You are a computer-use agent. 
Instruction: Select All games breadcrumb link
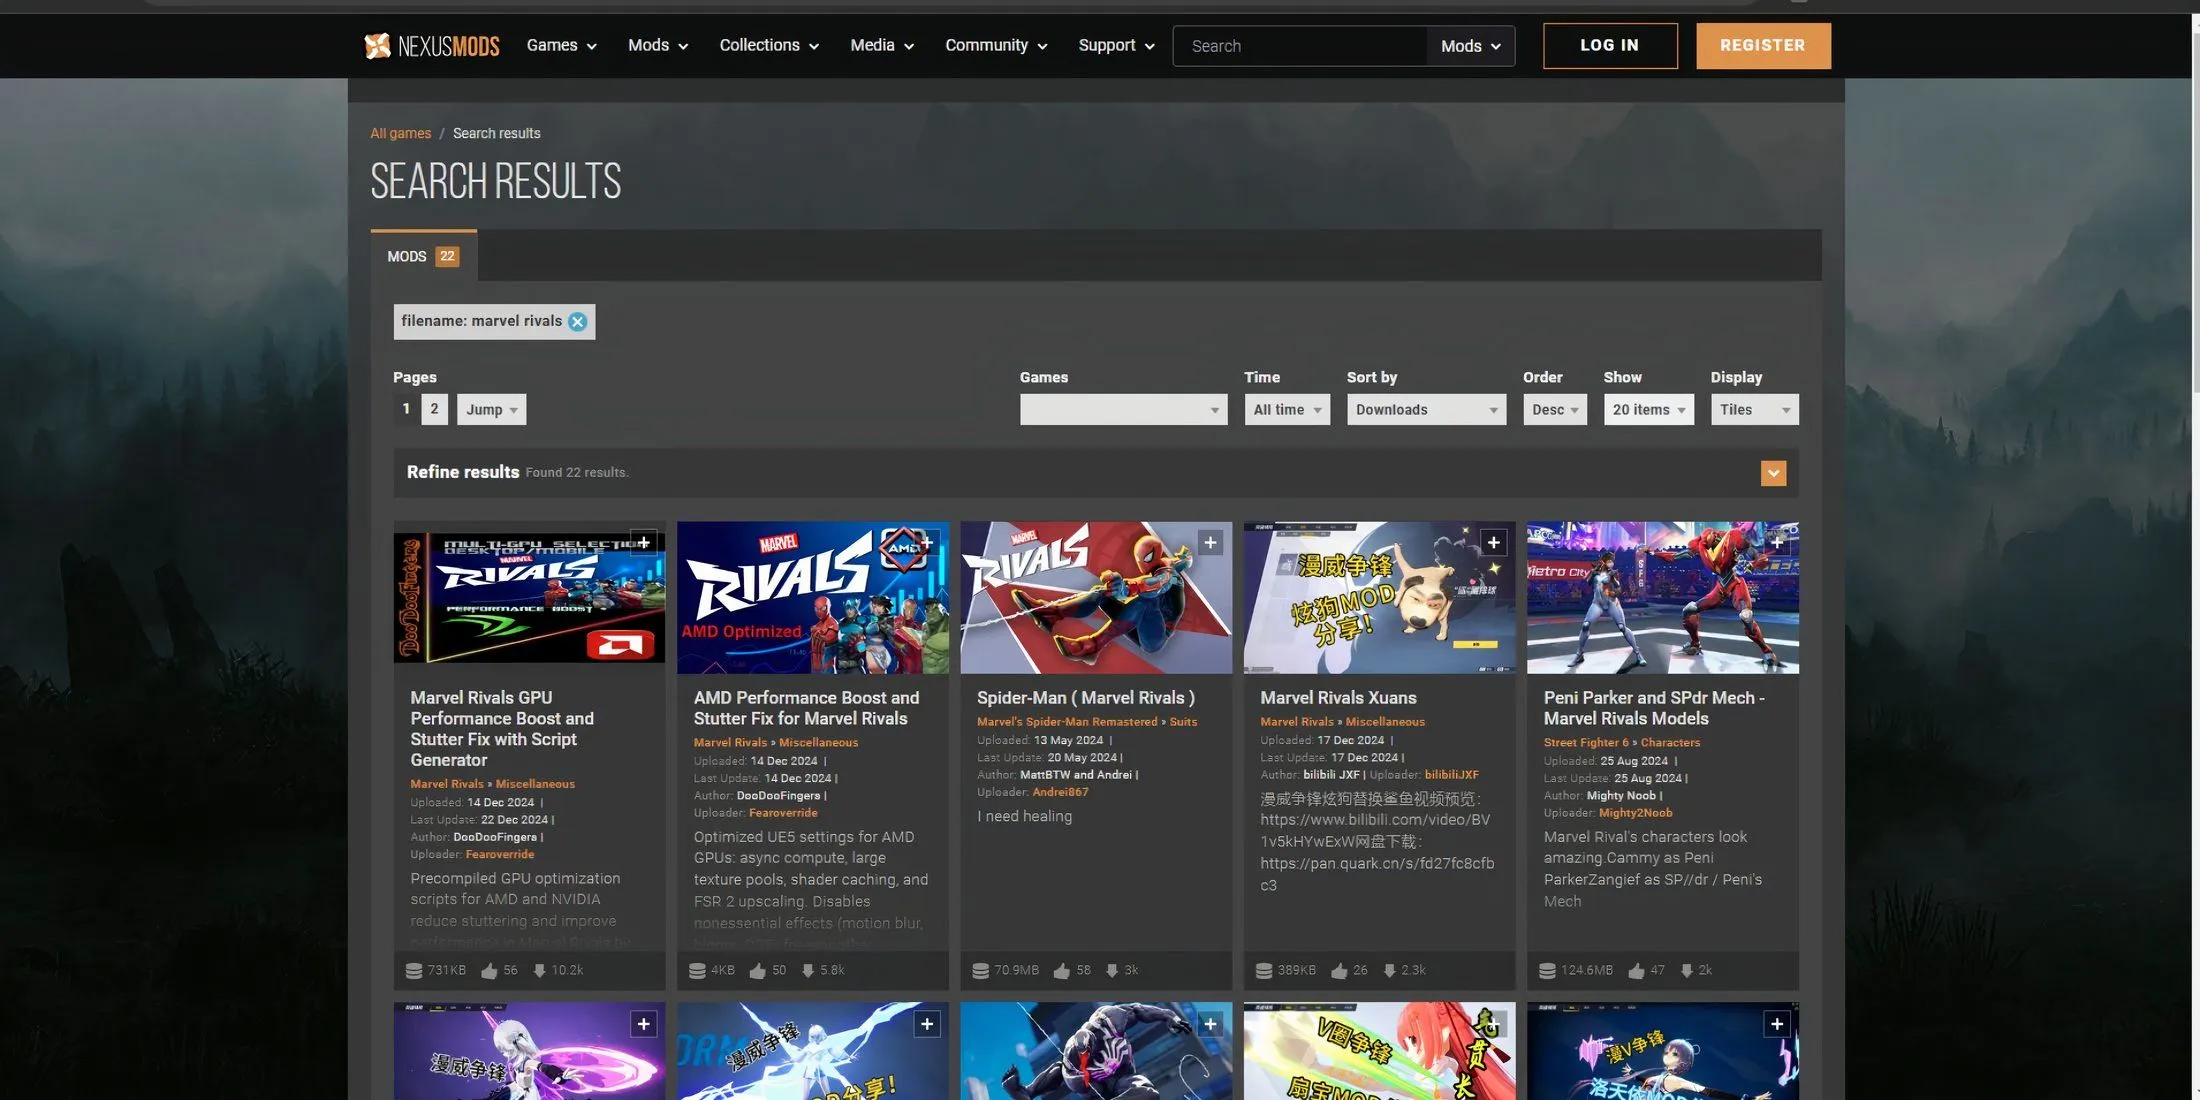[x=400, y=133]
